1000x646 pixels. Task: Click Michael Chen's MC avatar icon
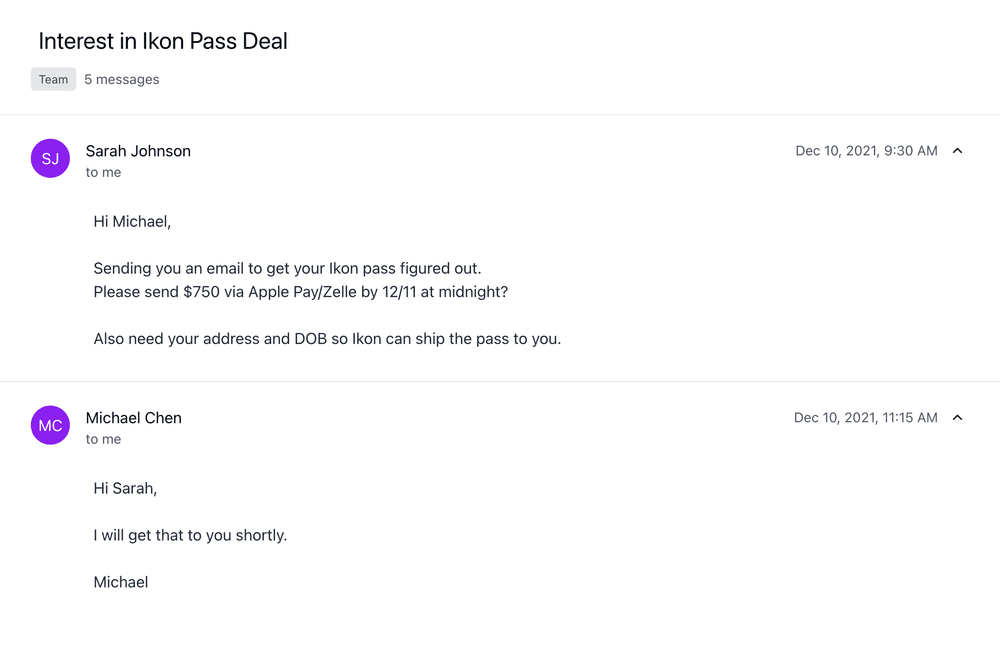pyautogui.click(x=50, y=426)
